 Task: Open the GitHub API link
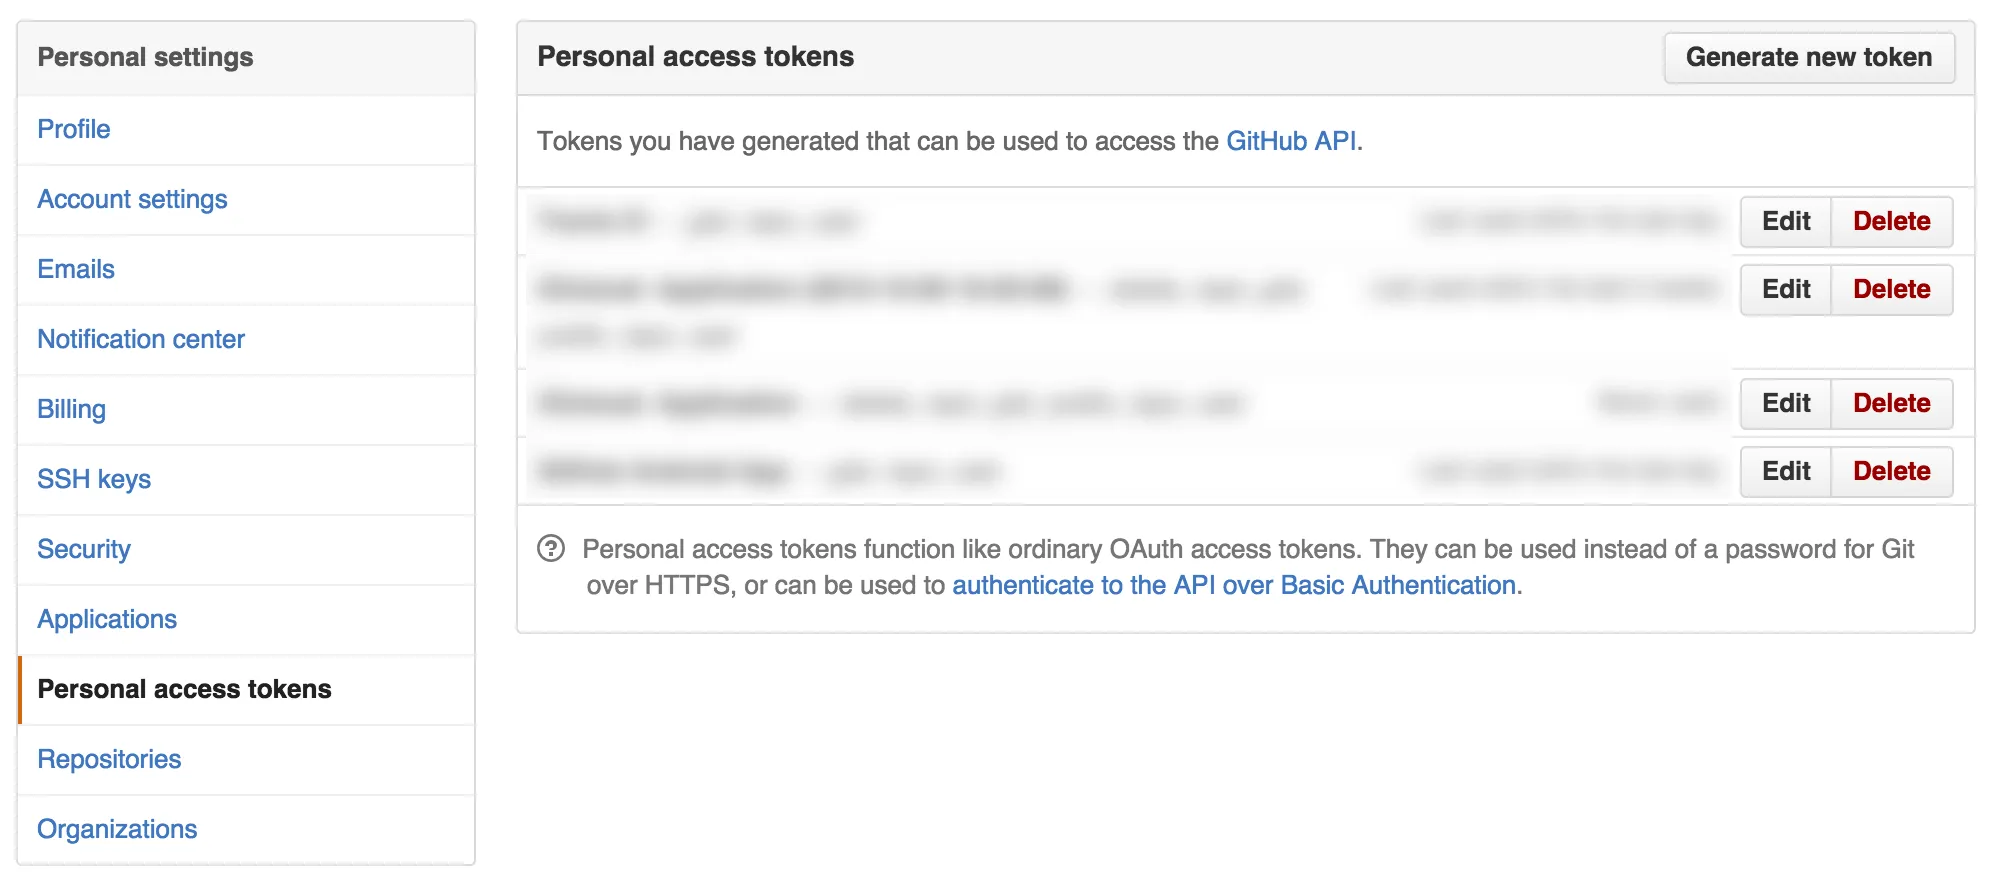pyautogui.click(x=1291, y=141)
